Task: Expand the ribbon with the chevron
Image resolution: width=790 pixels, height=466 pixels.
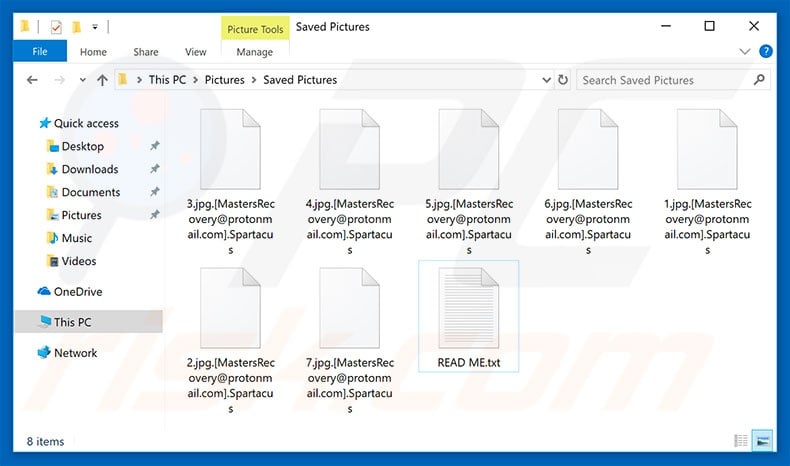Action: [x=744, y=51]
